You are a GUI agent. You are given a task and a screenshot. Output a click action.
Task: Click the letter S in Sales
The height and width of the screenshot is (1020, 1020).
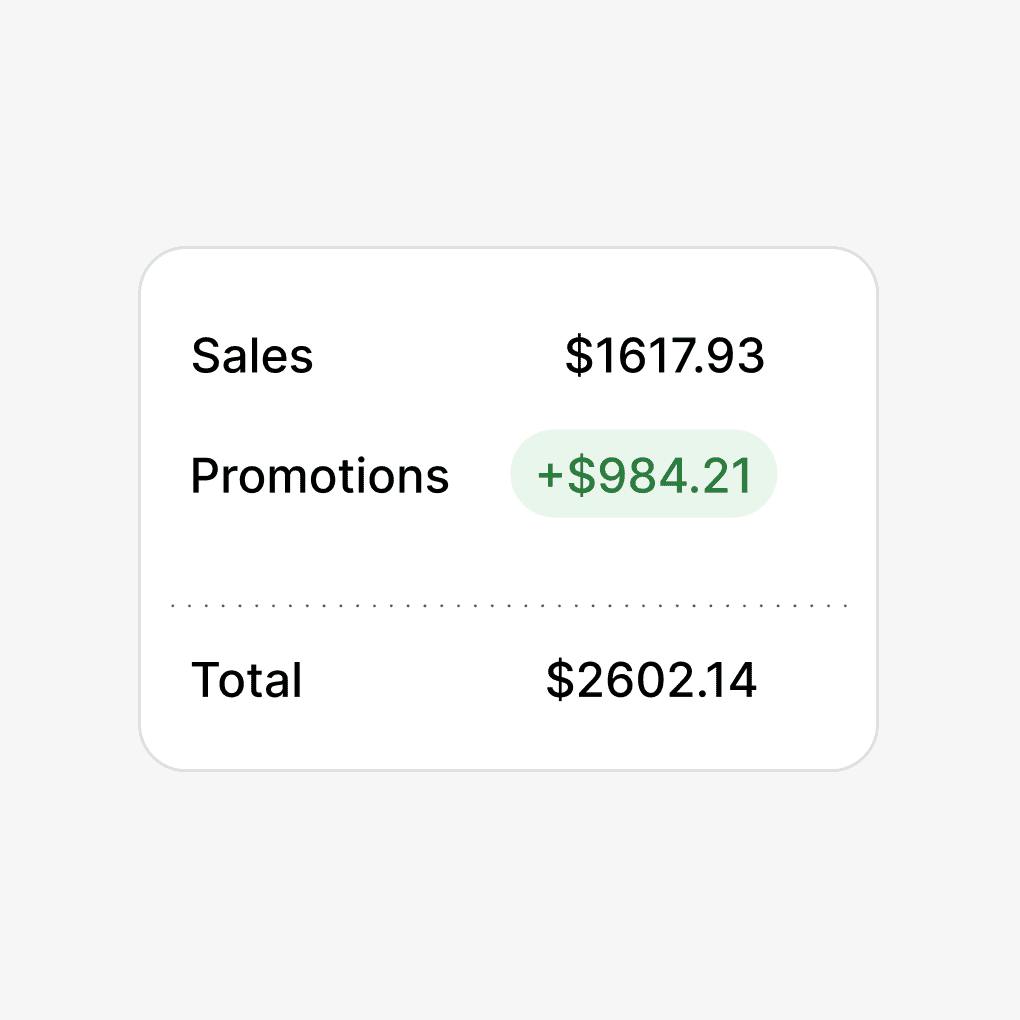tap(204, 356)
